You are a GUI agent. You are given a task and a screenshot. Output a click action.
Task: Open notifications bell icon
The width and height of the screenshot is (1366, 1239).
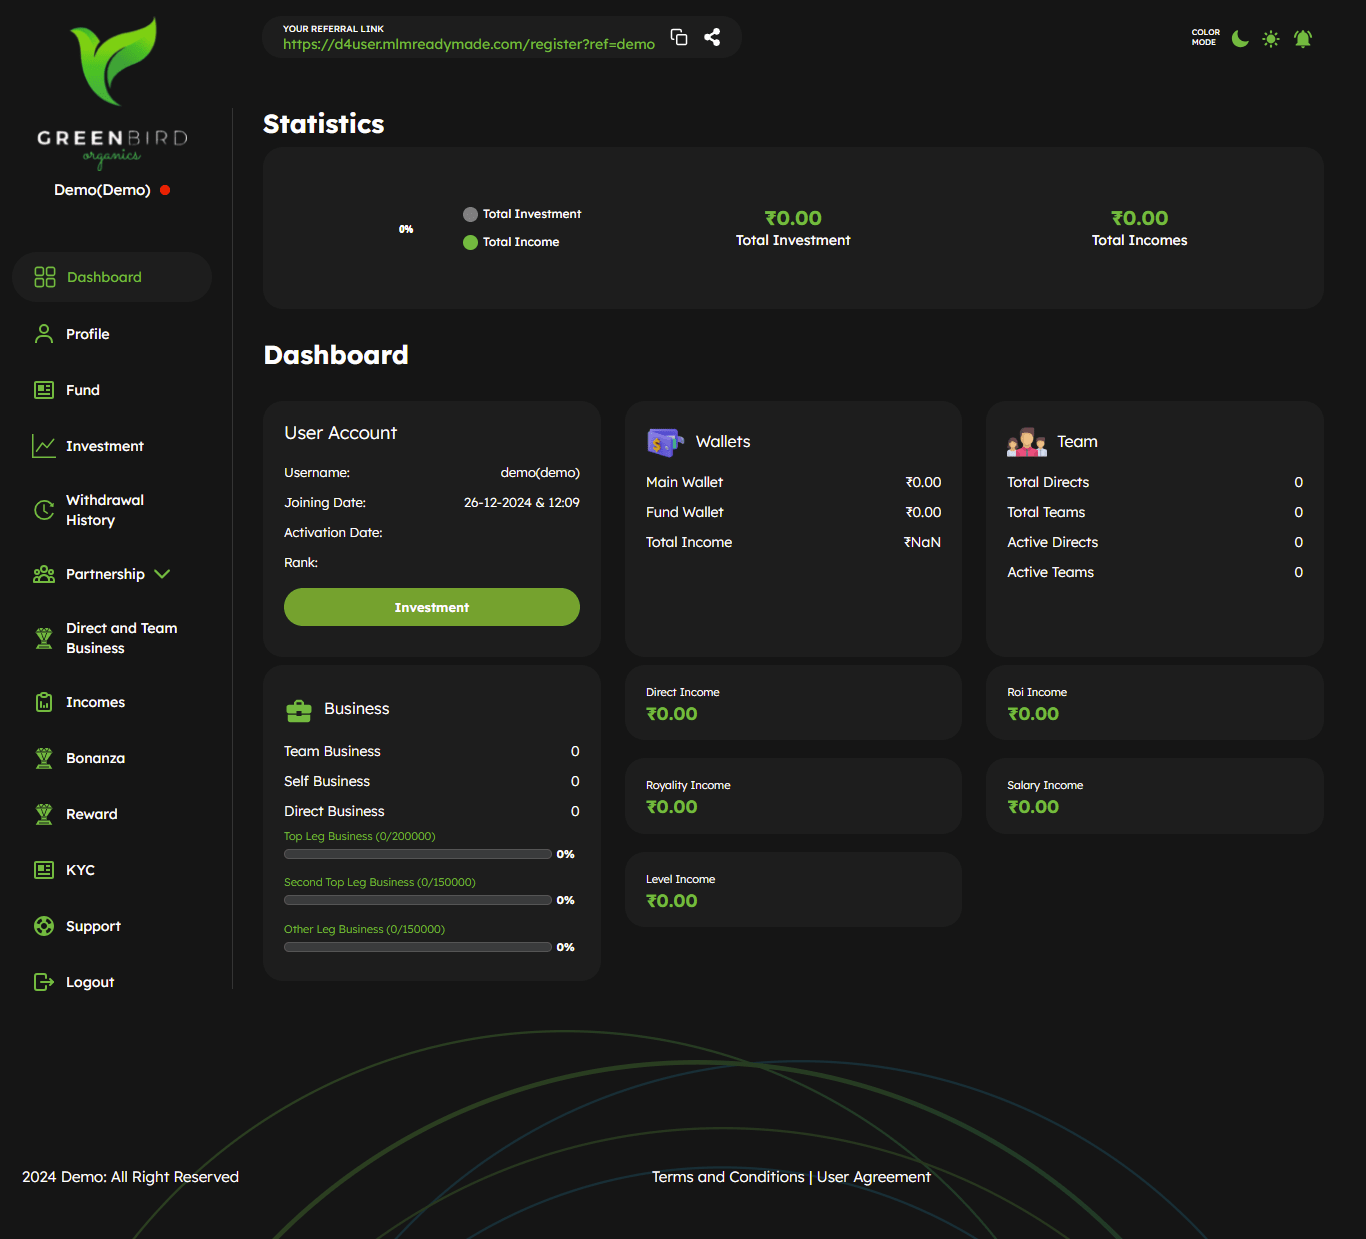coord(1302,39)
